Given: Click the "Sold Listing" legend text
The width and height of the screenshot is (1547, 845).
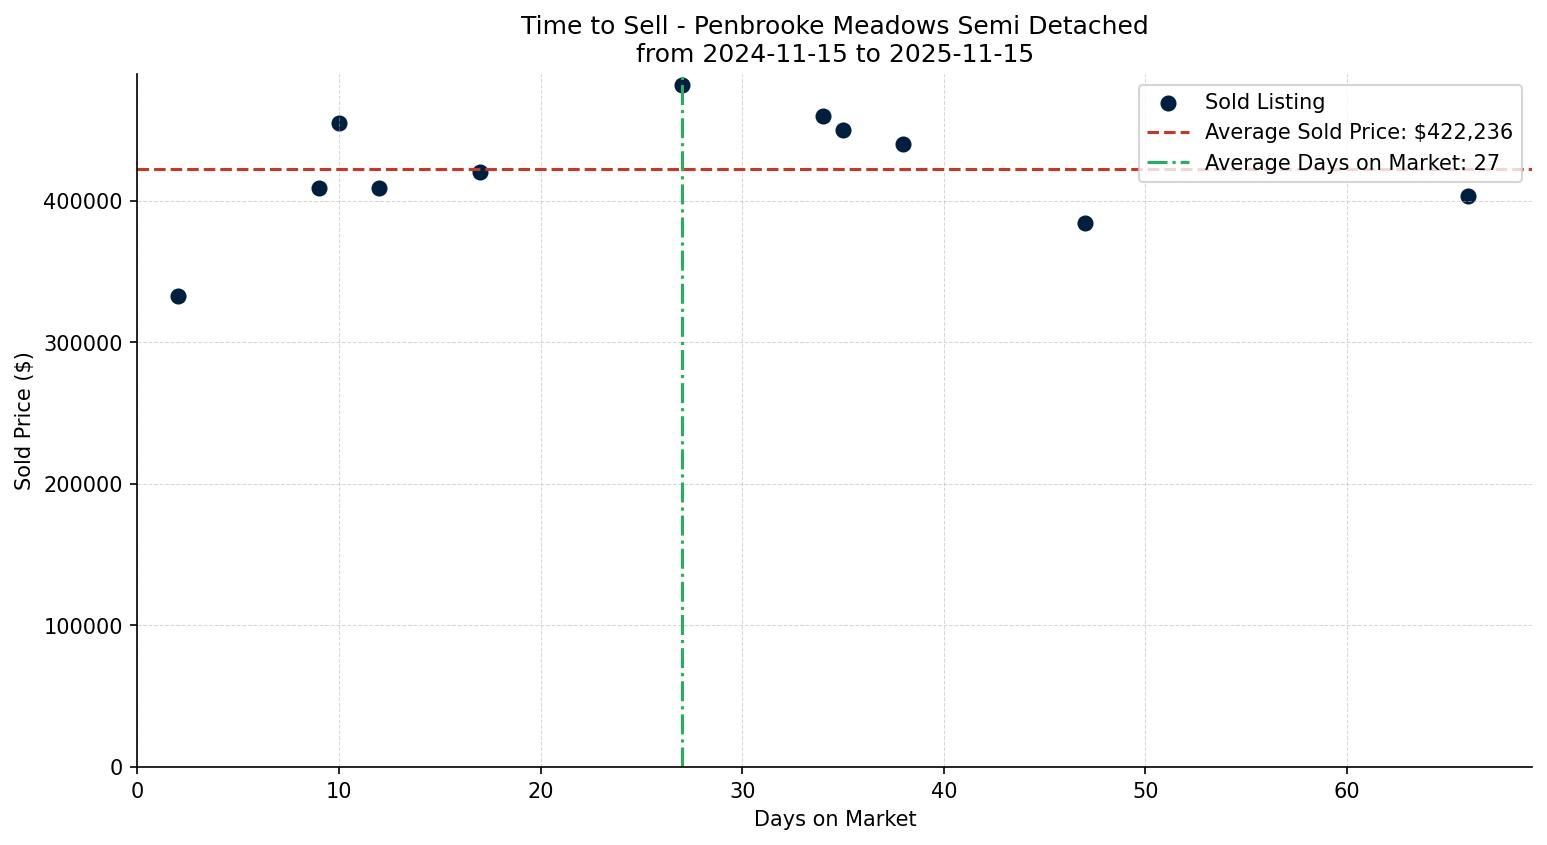Looking at the screenshot, I should pos(1264,102).
